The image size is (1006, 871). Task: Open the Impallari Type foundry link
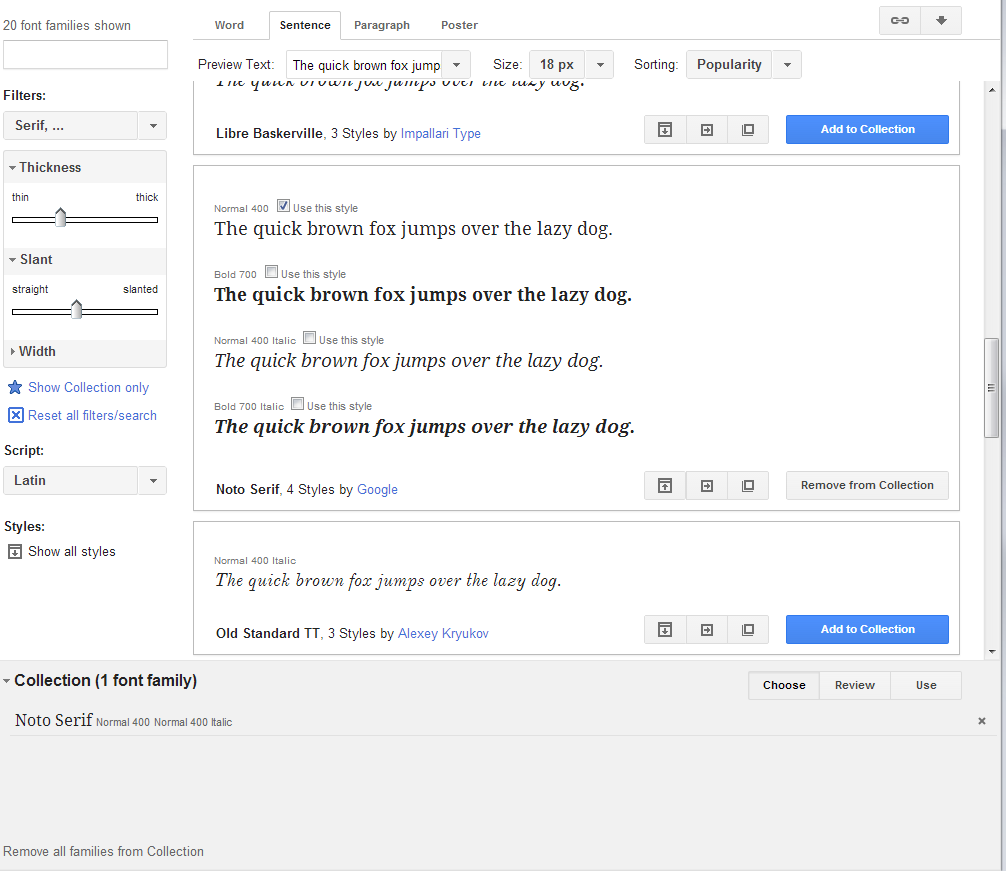pyautogui.click(x=441, y=132)
